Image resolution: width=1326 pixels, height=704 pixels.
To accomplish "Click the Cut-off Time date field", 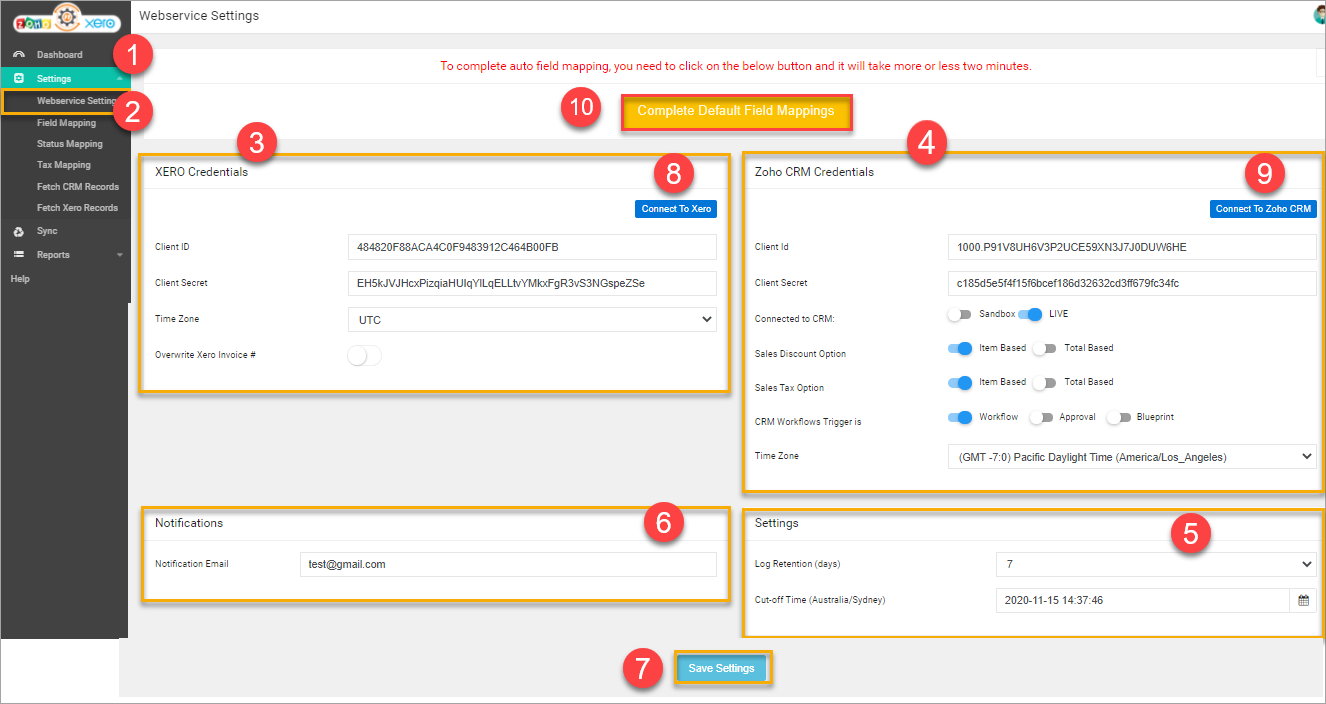I will pyautogui.click(x=1143, y=600).
